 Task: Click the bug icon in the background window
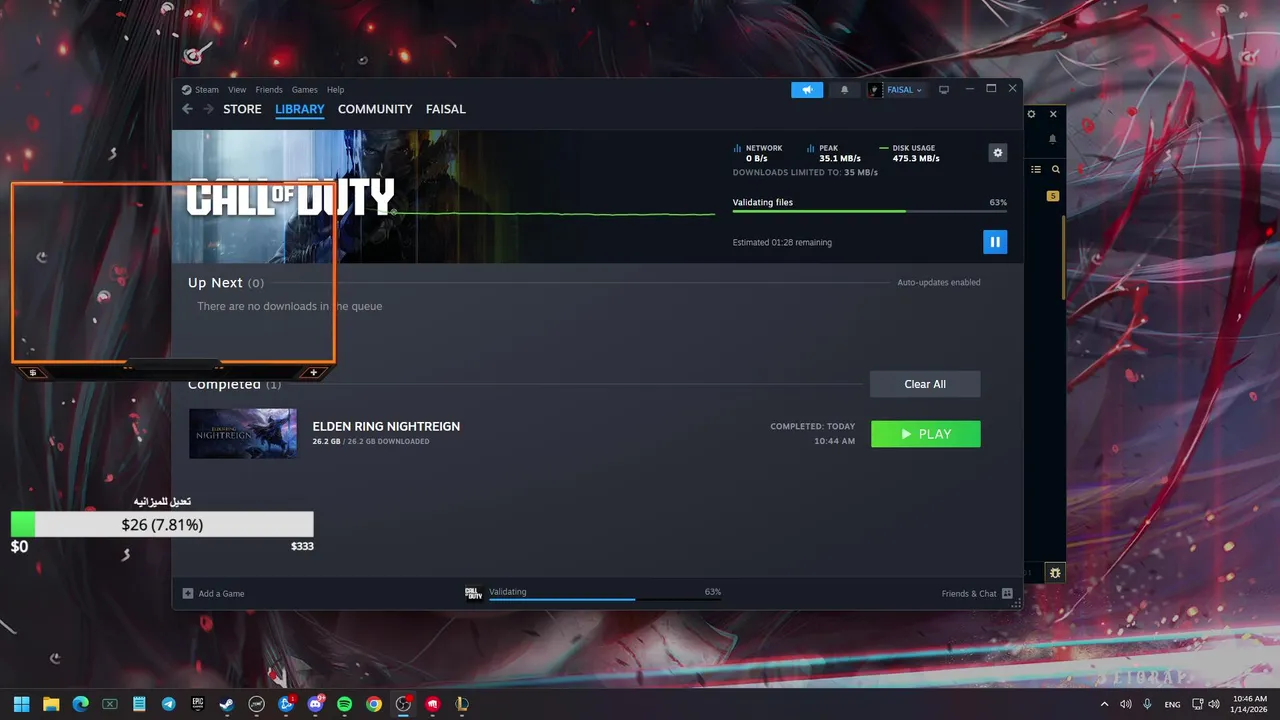(1055, 573)
